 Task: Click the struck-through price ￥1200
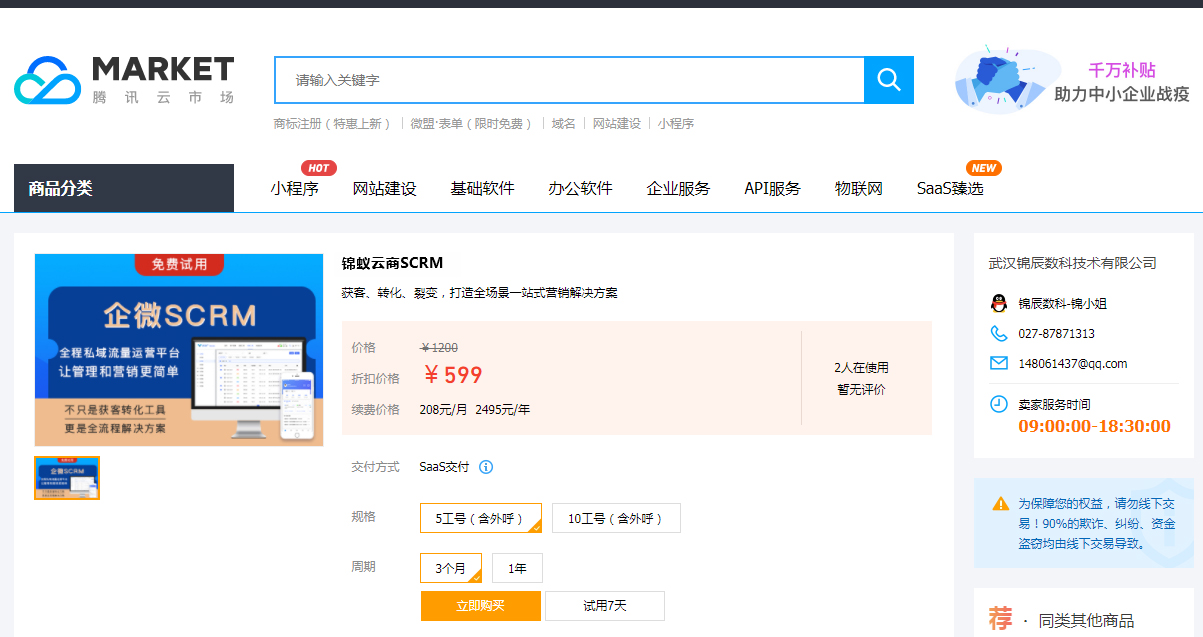tap(439, 347)
